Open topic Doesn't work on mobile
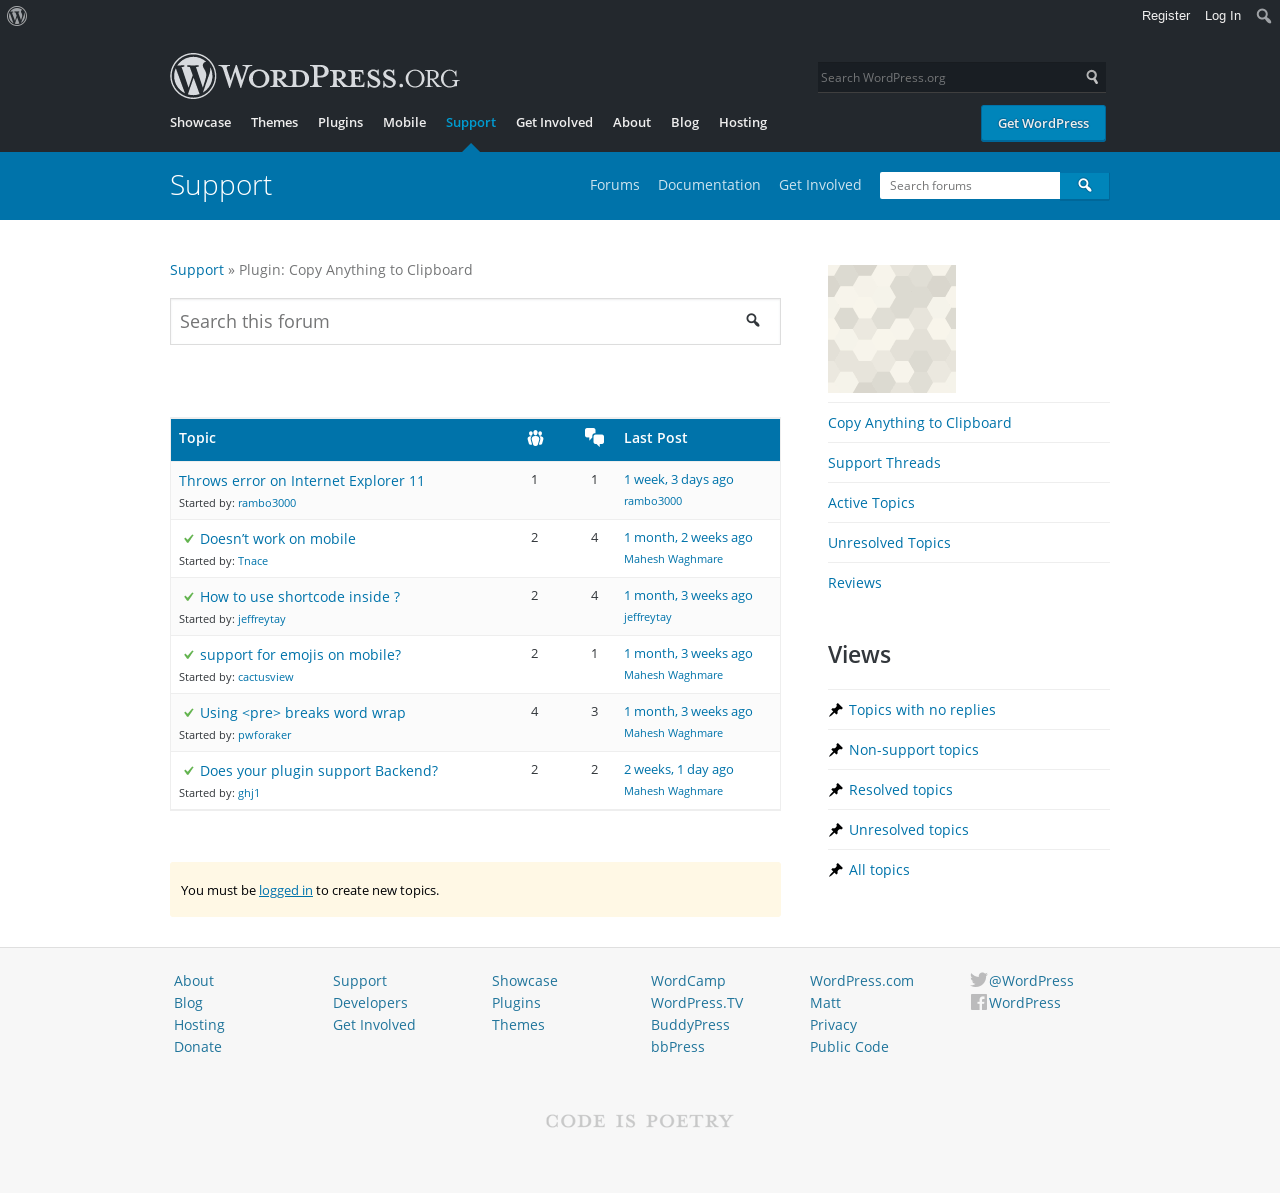Viewport: 1280px width, 1193px height. (278, 539)
